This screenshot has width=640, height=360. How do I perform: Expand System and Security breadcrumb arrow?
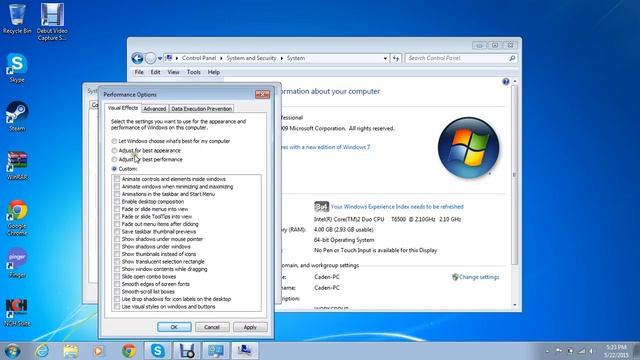pyautogui.click(x=282, y=58)
